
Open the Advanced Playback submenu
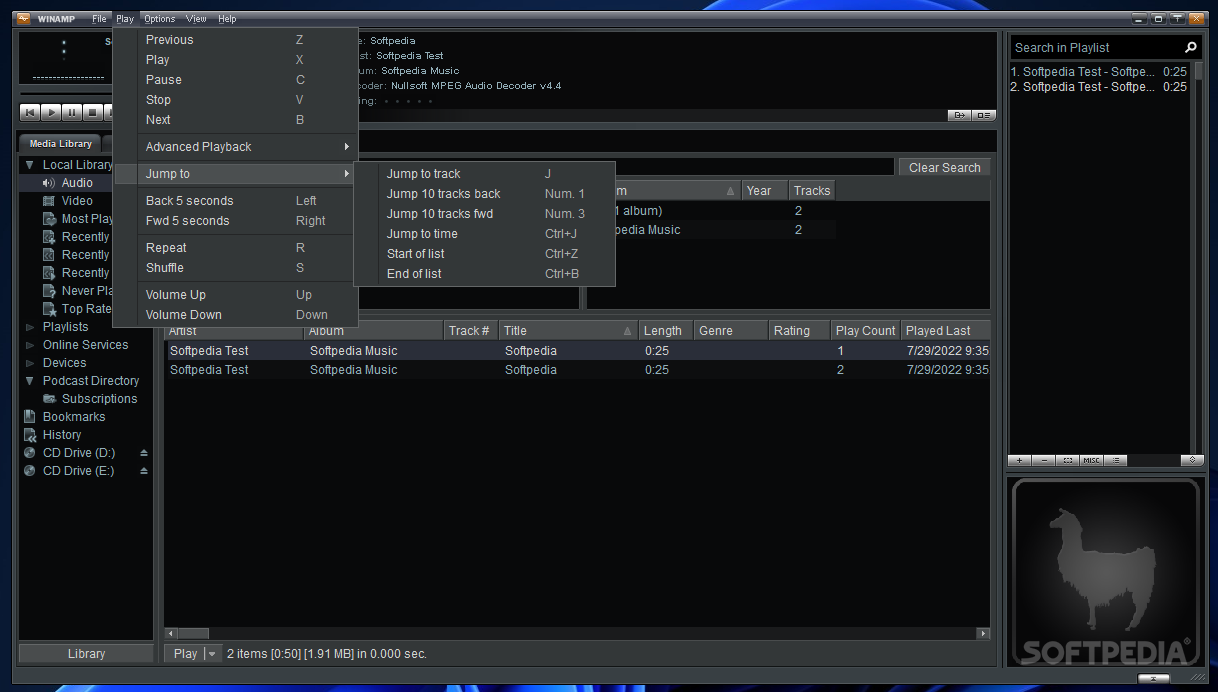tap(236, 147)
